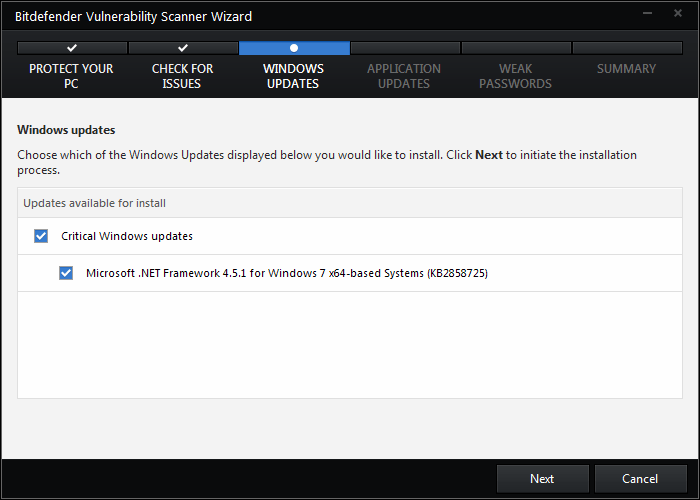Click the Cancel button
700x500 pixels.
[x=640, y=479]
